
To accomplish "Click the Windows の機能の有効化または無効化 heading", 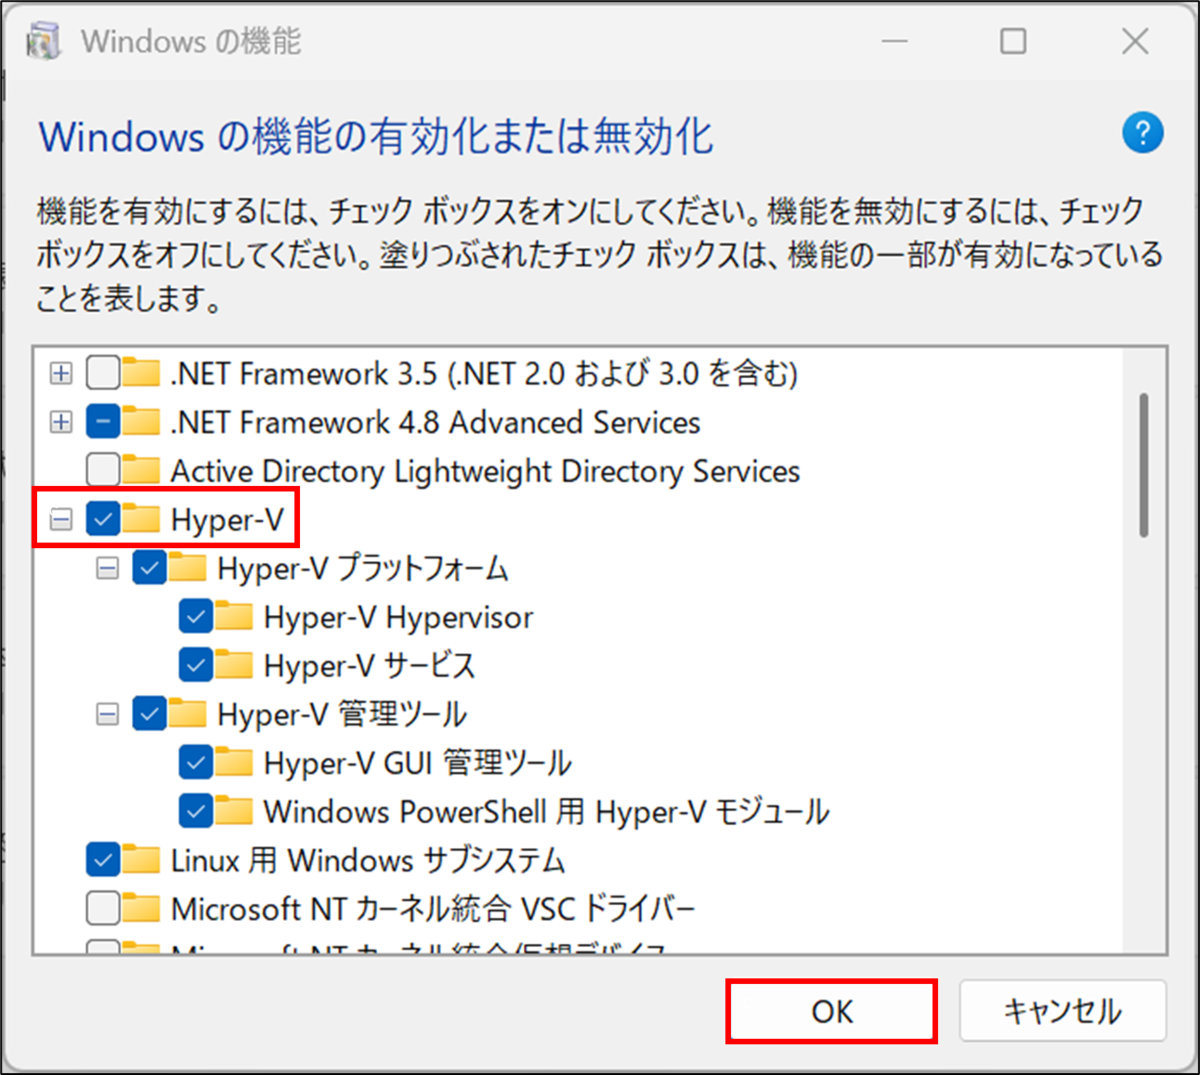I will (x=376, y=136).
